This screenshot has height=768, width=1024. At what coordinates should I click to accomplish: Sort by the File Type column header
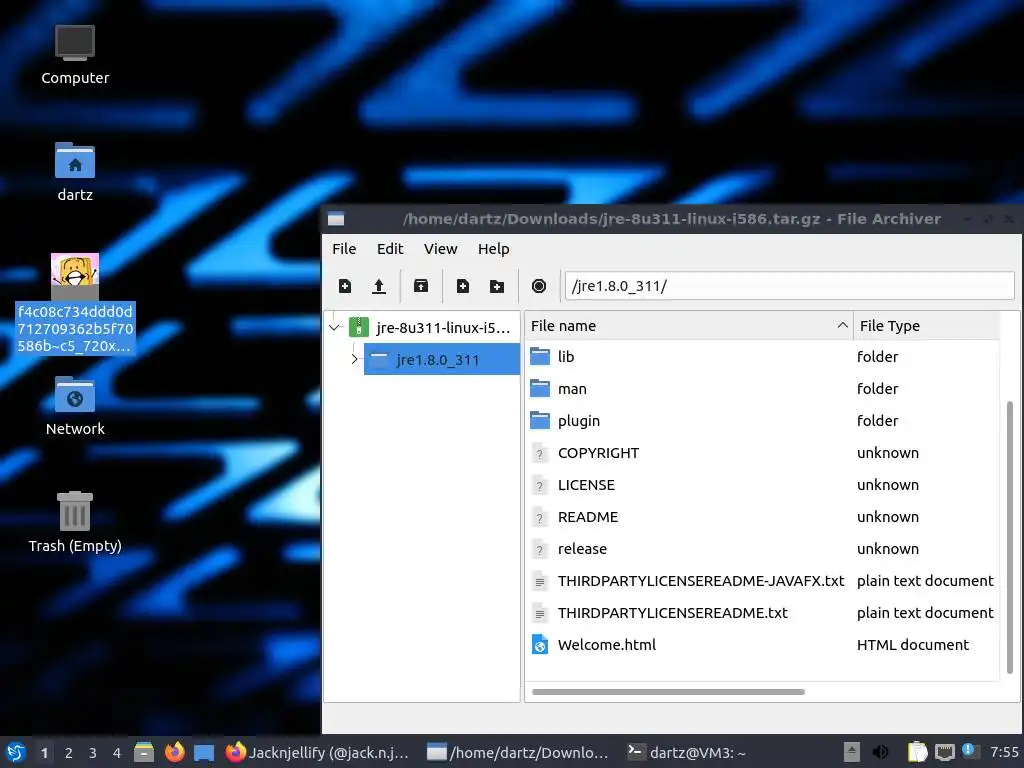click(x=926, y=326)
